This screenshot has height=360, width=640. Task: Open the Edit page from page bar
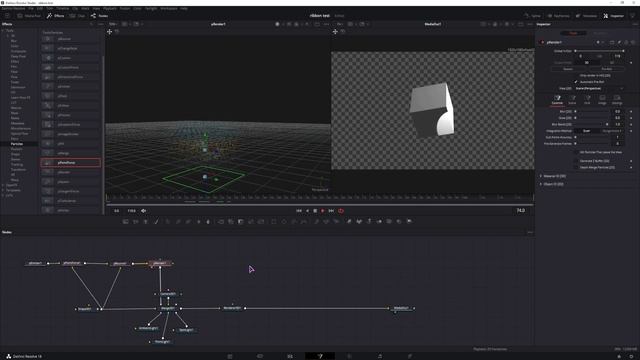[x=290, y=356]
